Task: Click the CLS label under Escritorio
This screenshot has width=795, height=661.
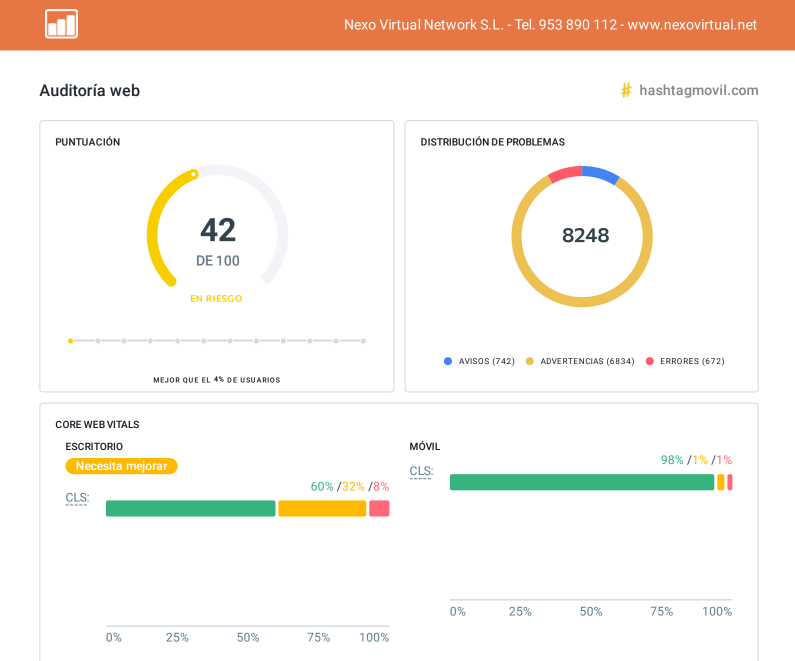Action: (x=77, y=498)
